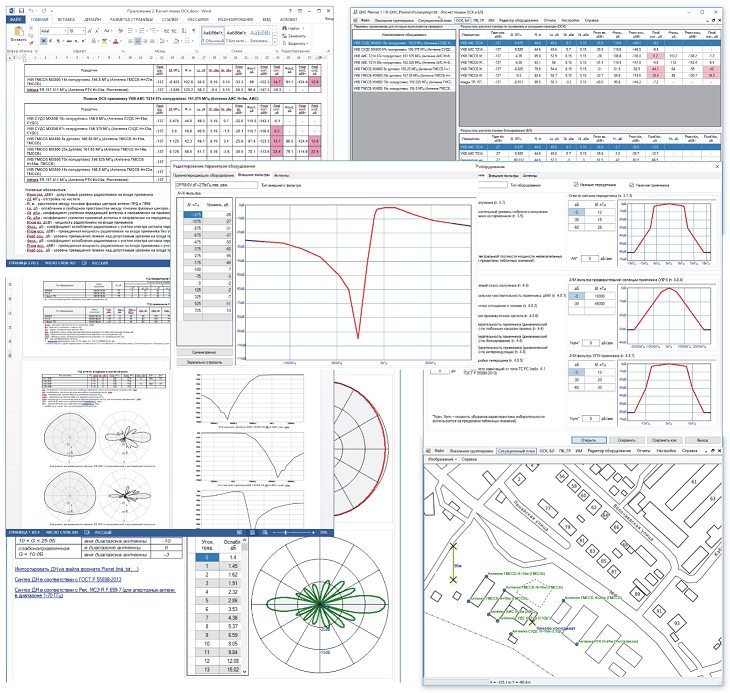Apply bold formatting in Word ribbon

point(44,40)
